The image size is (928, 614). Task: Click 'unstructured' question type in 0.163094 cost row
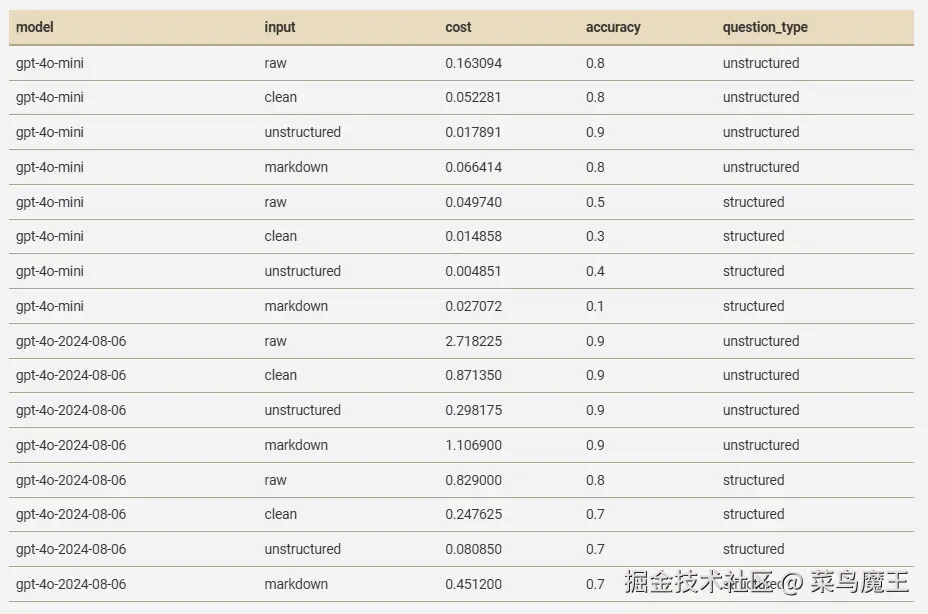point(761,63)
